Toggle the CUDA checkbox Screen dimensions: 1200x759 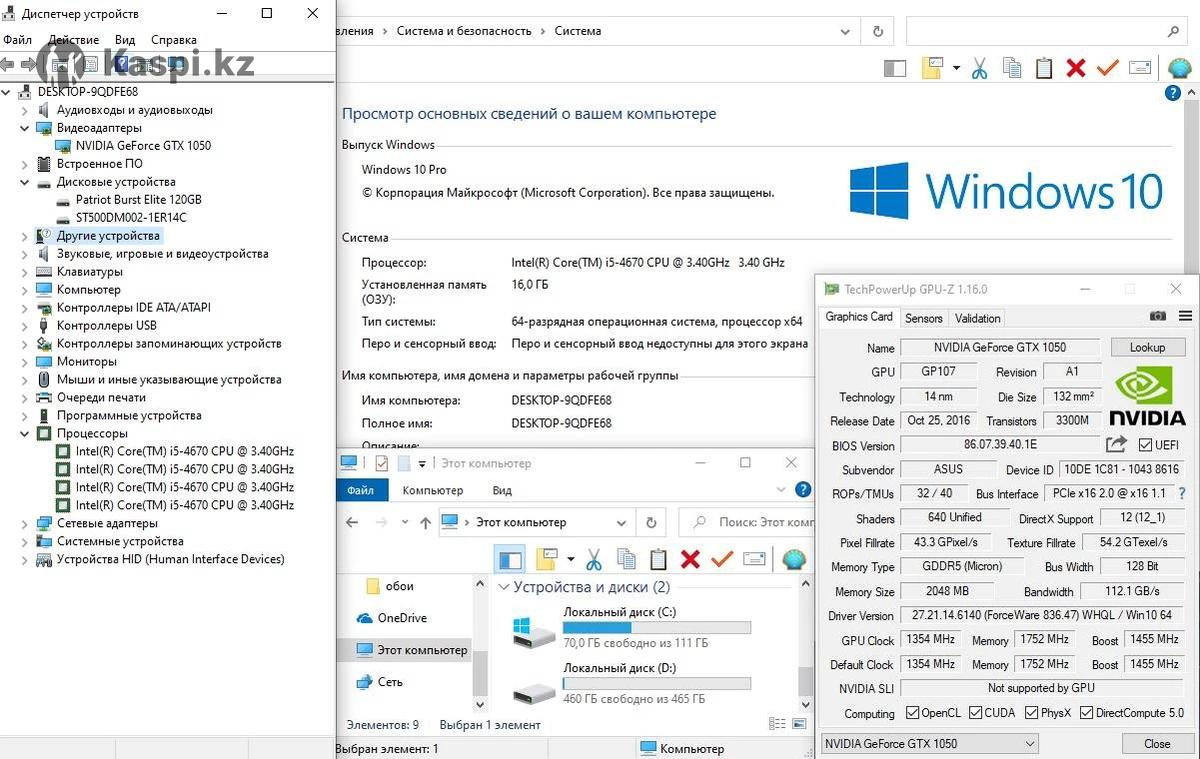pos(976,713)
